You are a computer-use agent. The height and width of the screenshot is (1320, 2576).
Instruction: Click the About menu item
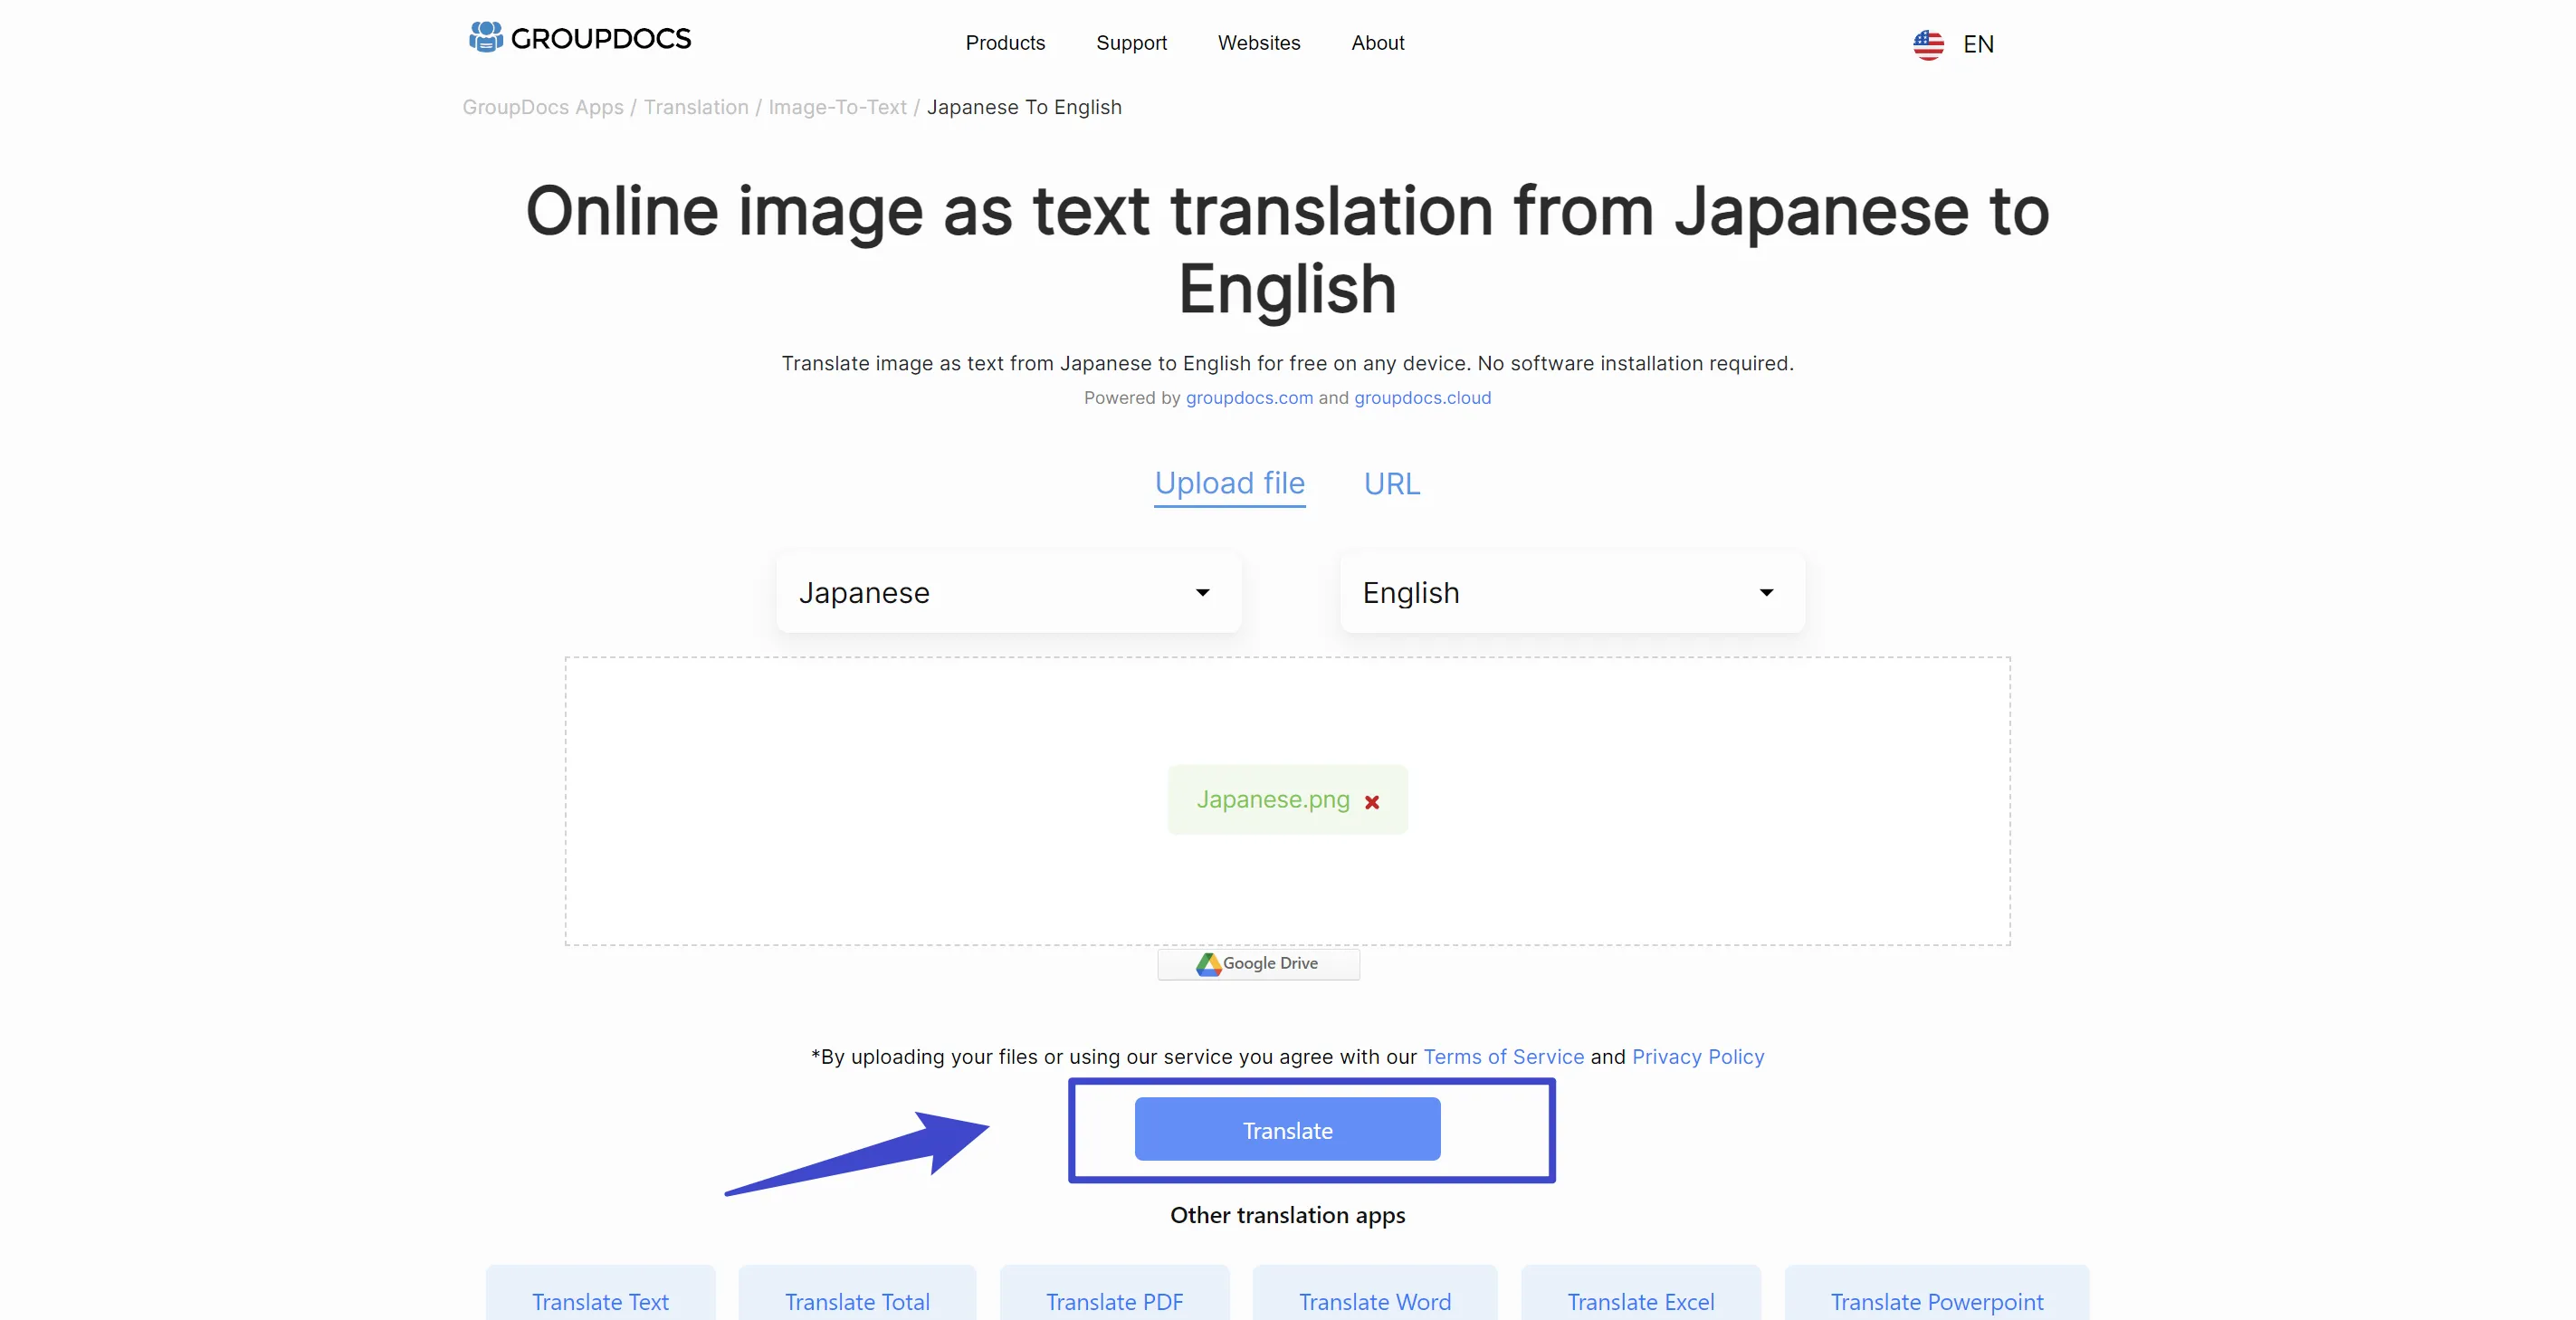(1378, 42)
